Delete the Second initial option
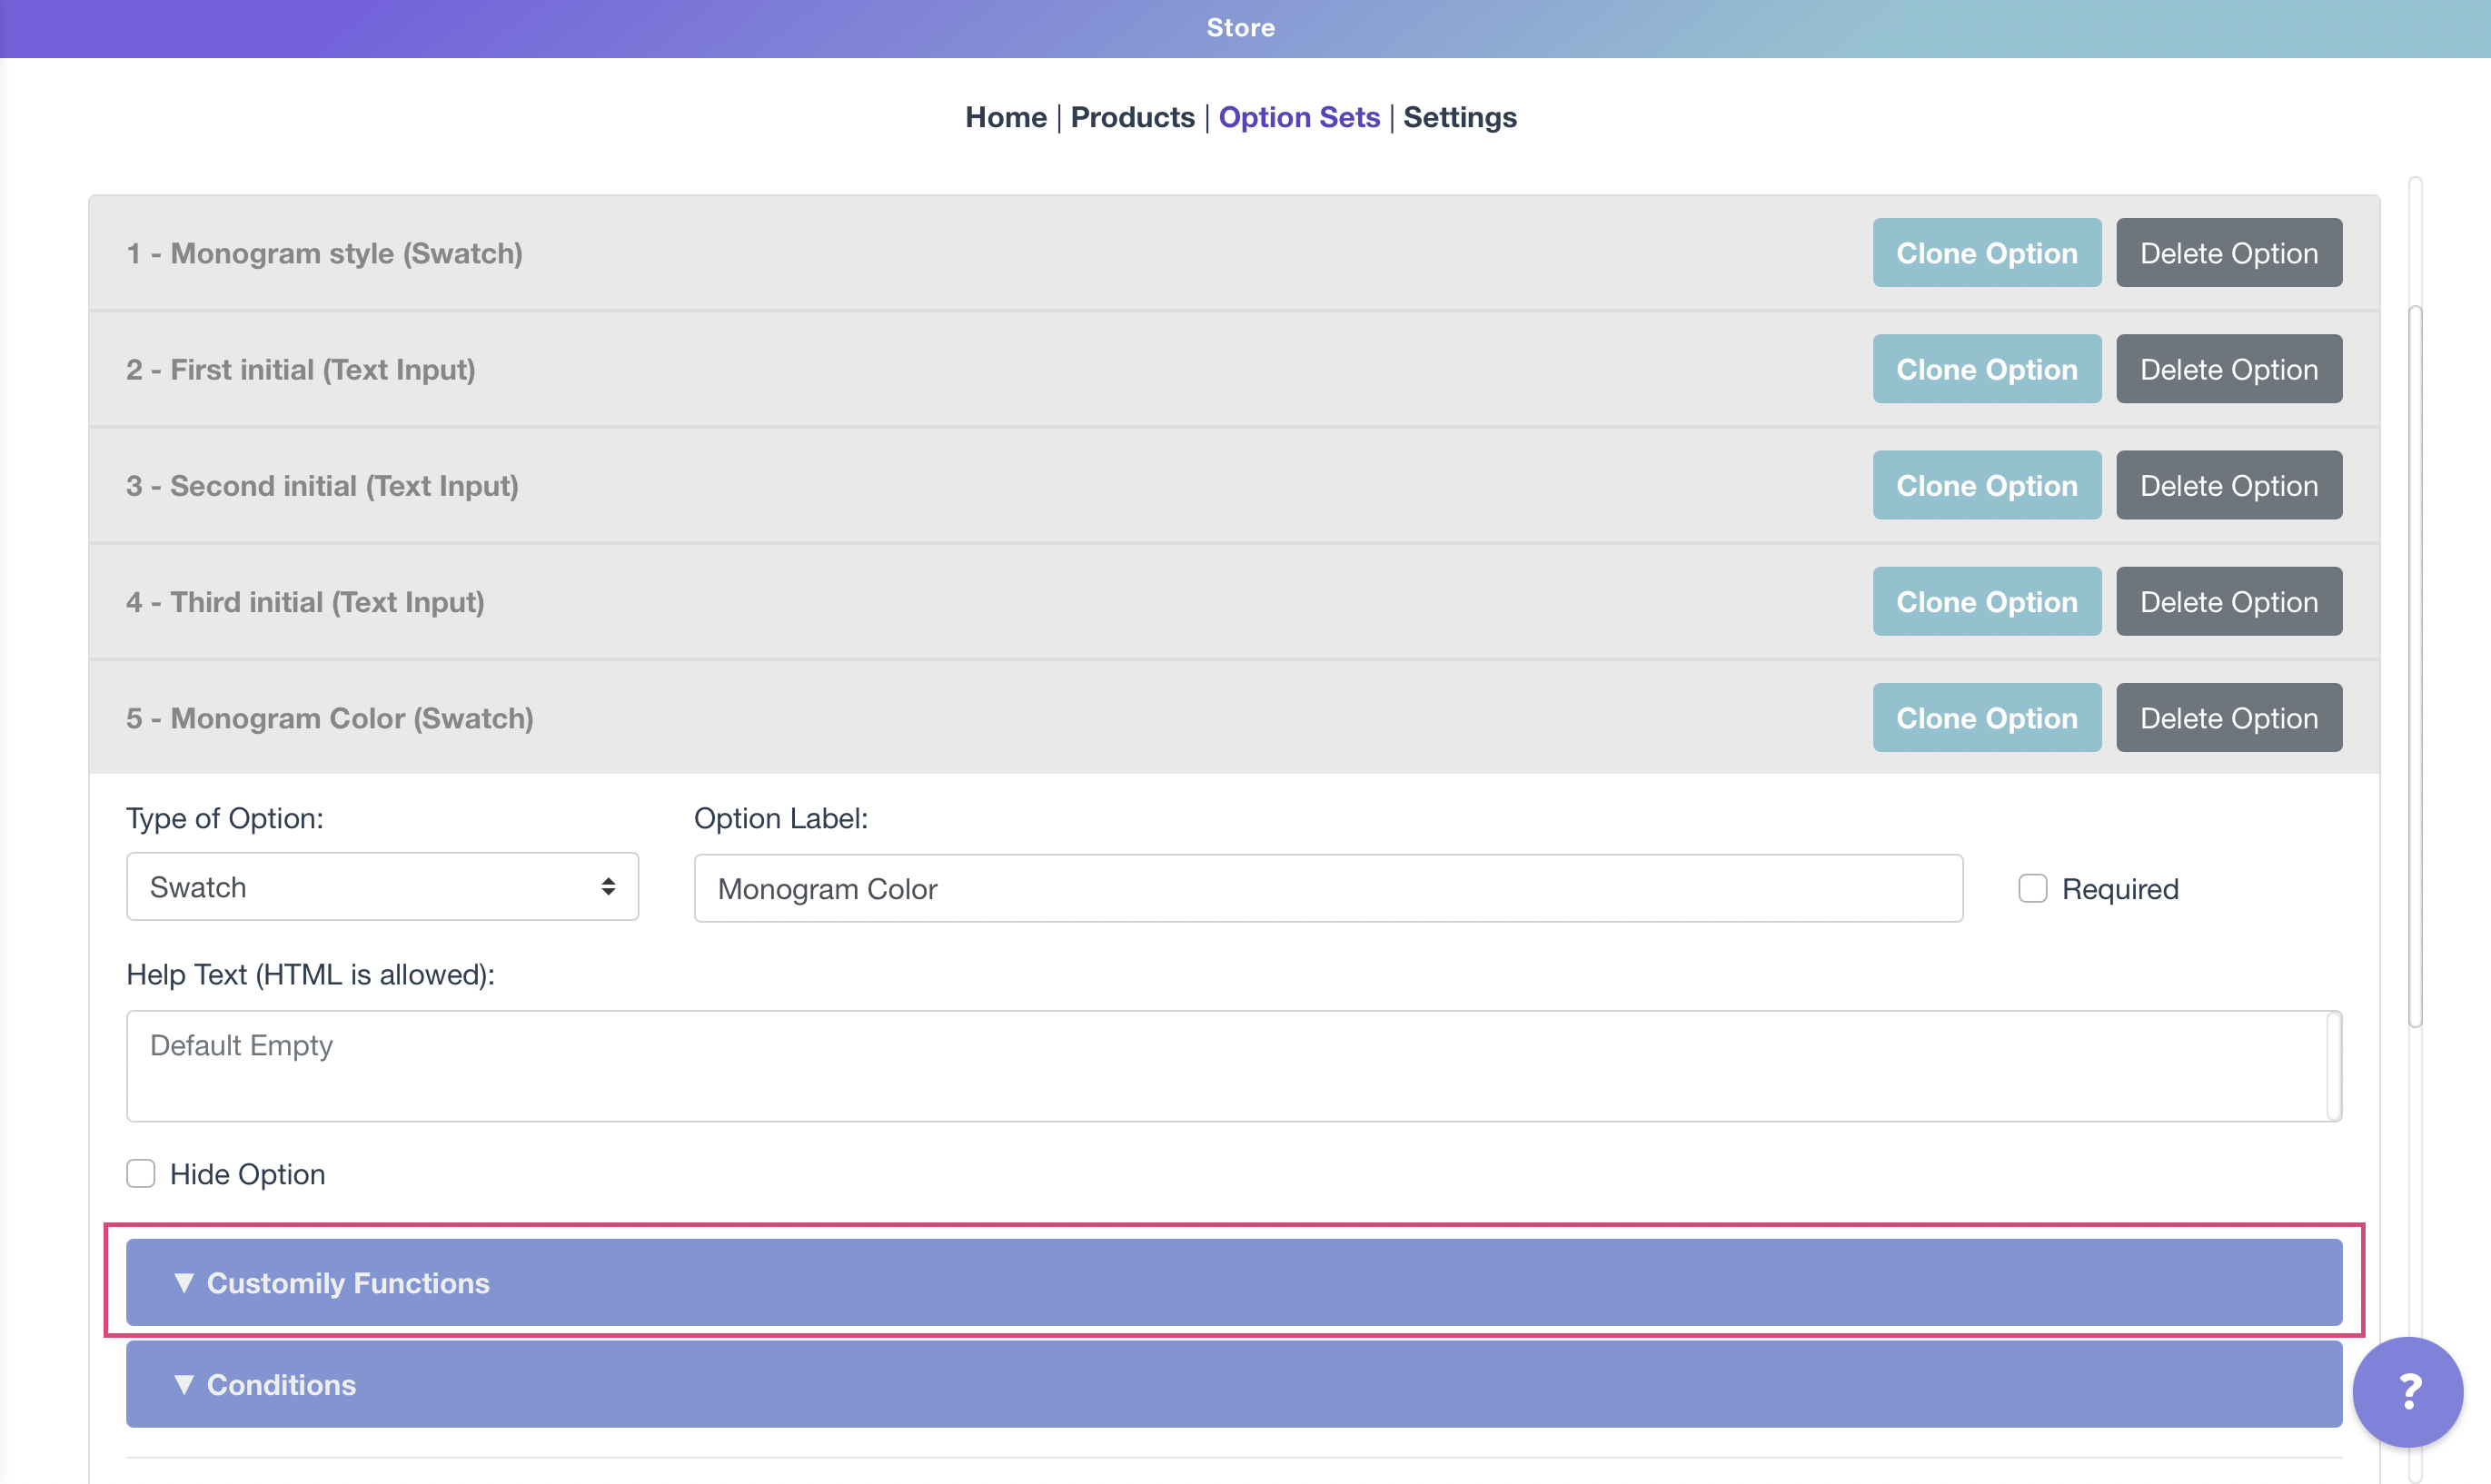This screenshot has height=1484, width=2491. click(x=2228, y=486)
